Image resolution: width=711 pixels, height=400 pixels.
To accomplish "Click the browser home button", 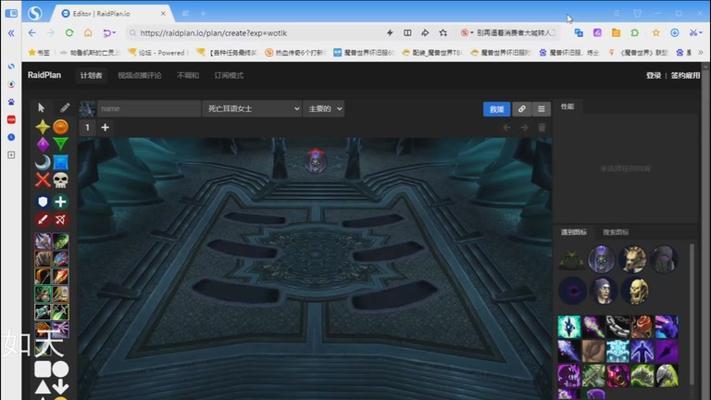I will pos(88,33).
